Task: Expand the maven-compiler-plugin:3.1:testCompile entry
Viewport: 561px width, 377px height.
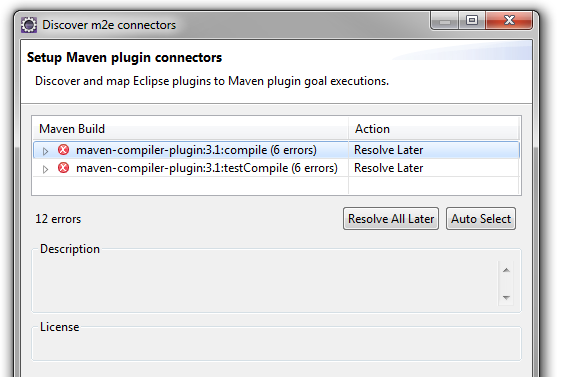Action: [45, 169]
